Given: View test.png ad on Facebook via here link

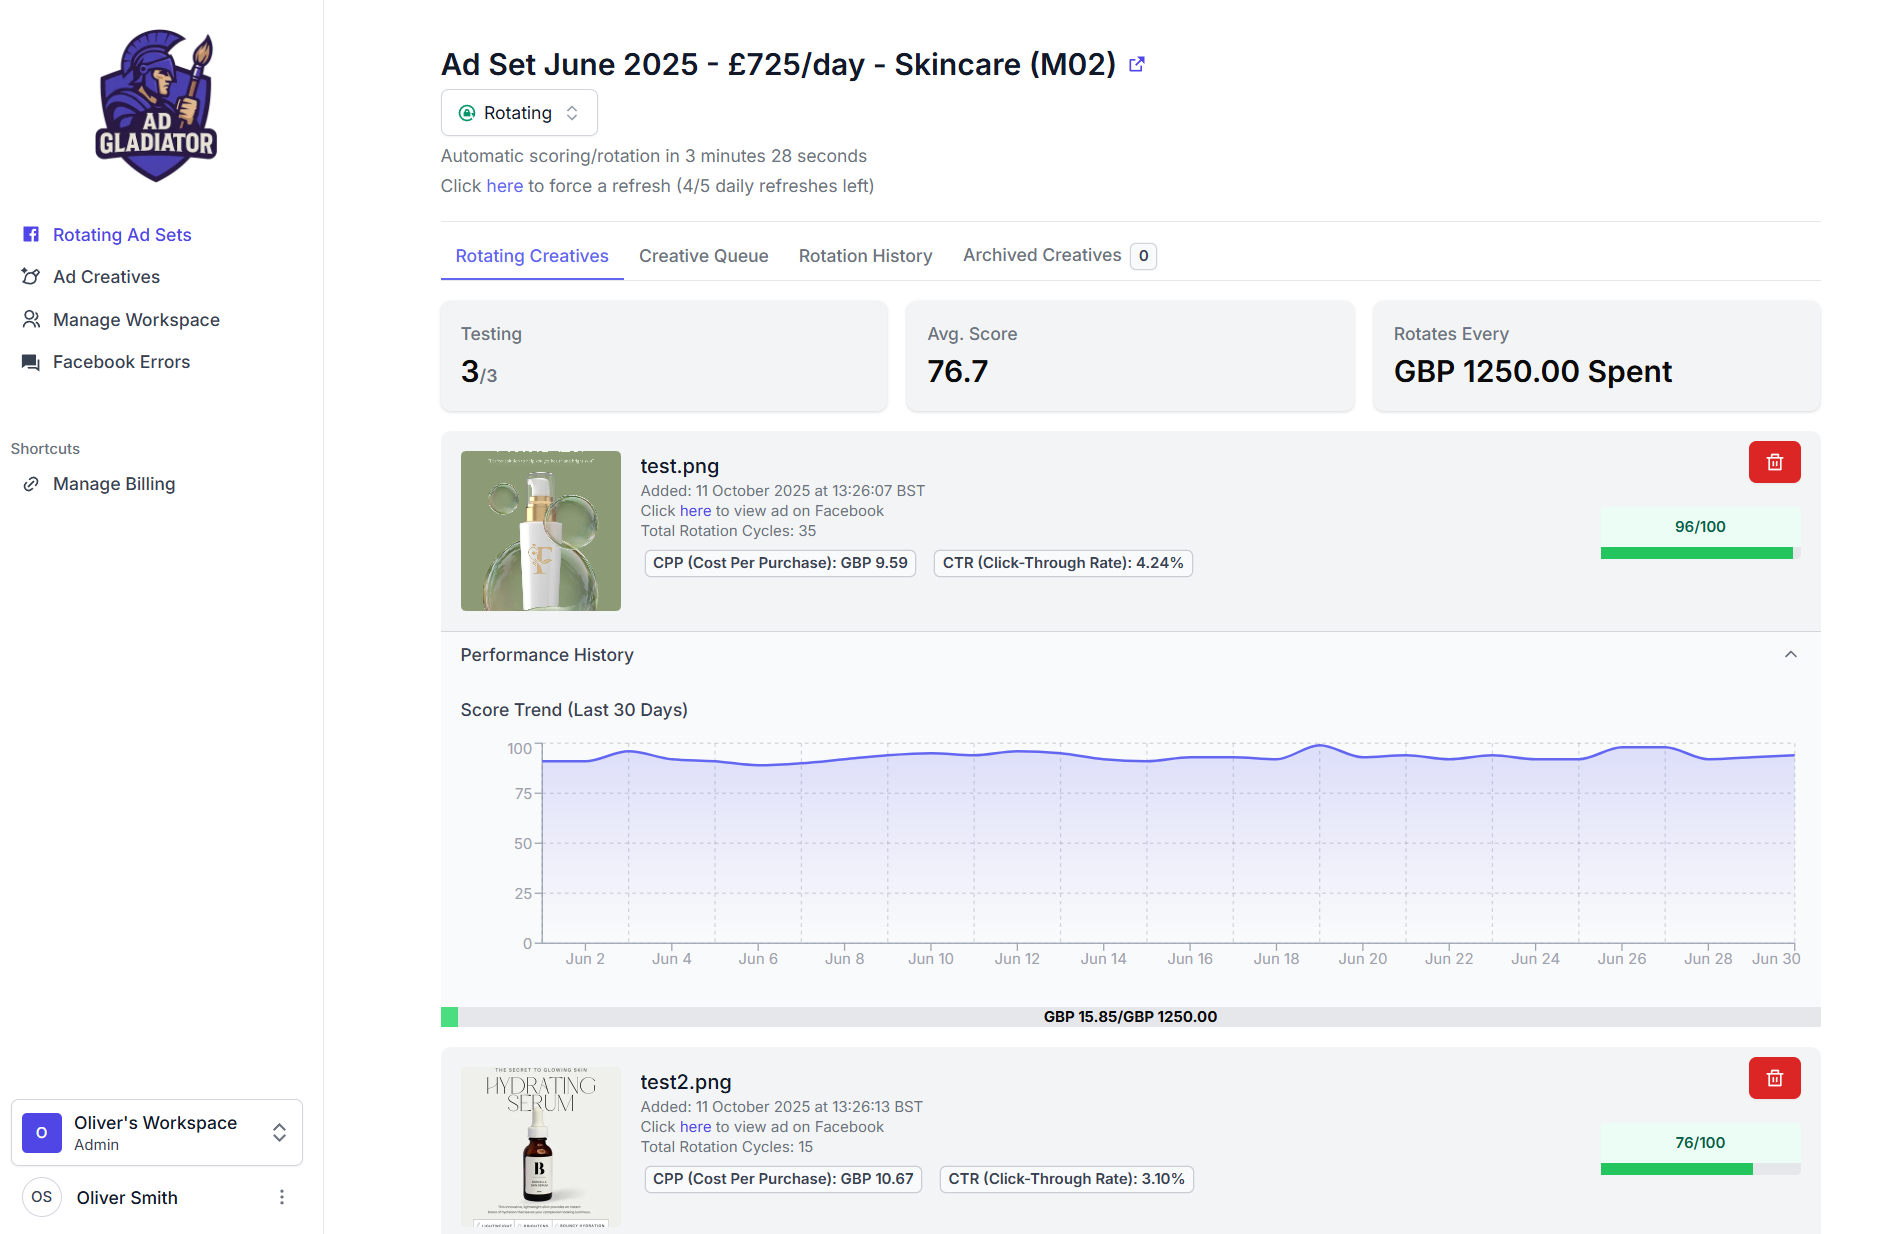Looking at the screenshot, I should [696, 510].
